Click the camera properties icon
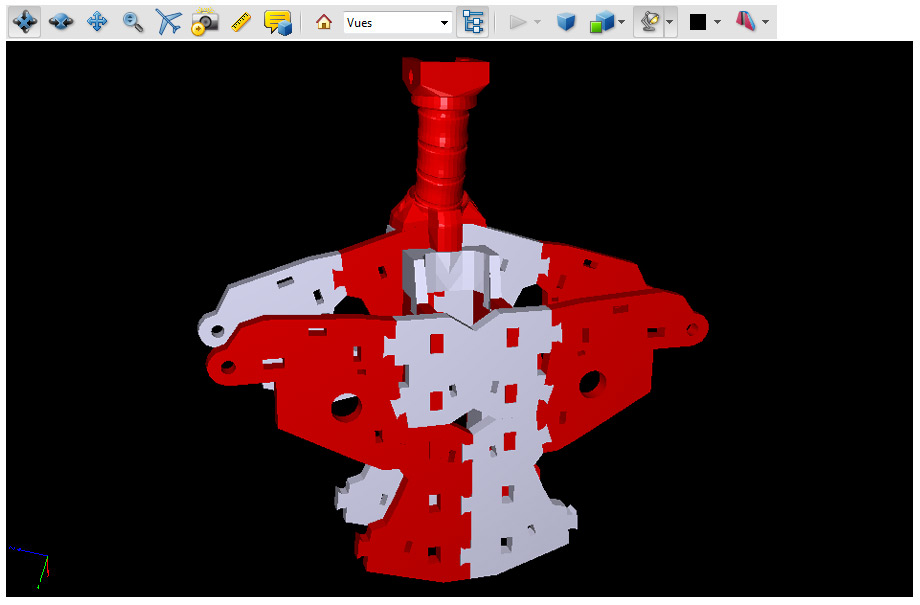This screenshot has height=605, width=920. (x=204, y=21)
